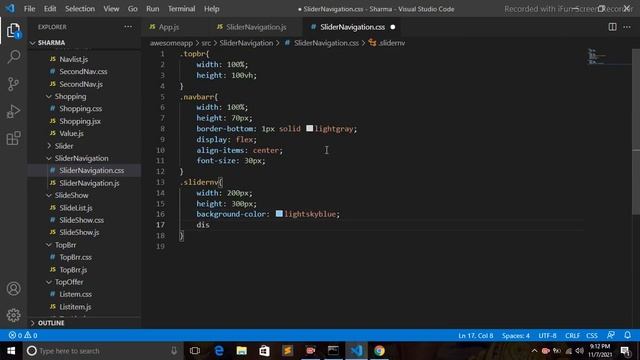Screen dimensions: 640x360
Task: Collapse the SliderNavigation folder
Action: click(81, 158)
